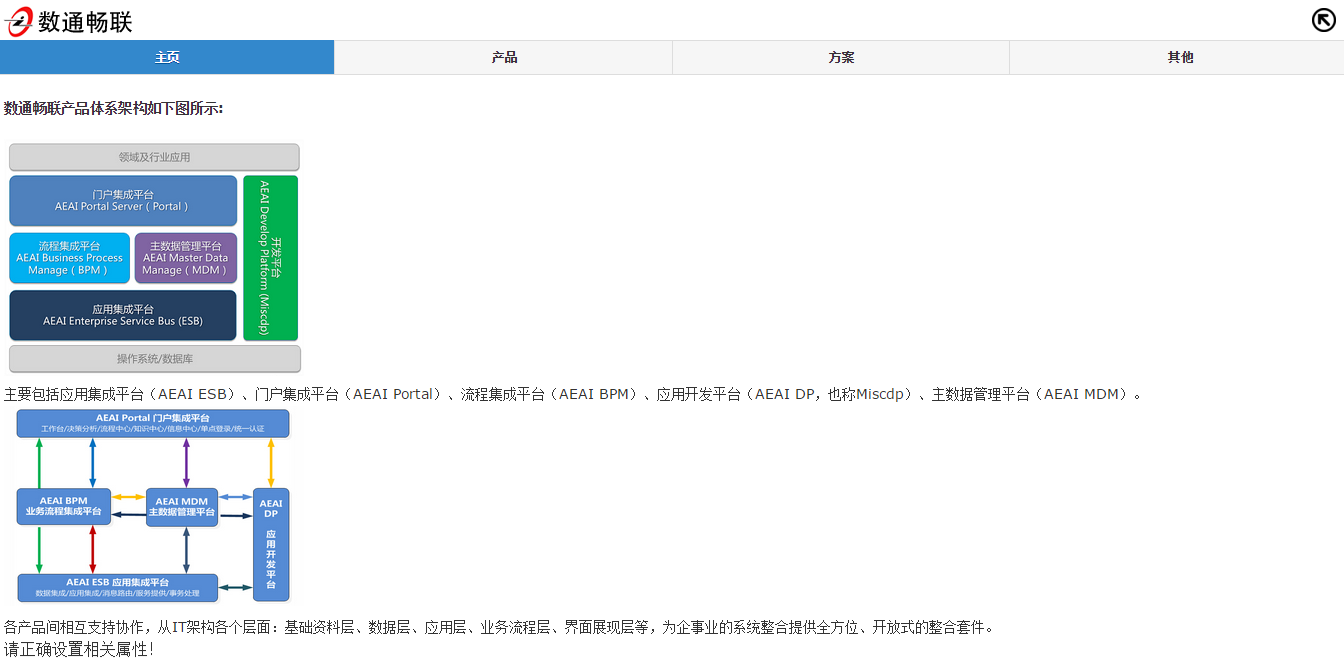The image size is (1344, 658).
Task: Click the 数通畅联 brand title text
Action: [x=85, y=22]
